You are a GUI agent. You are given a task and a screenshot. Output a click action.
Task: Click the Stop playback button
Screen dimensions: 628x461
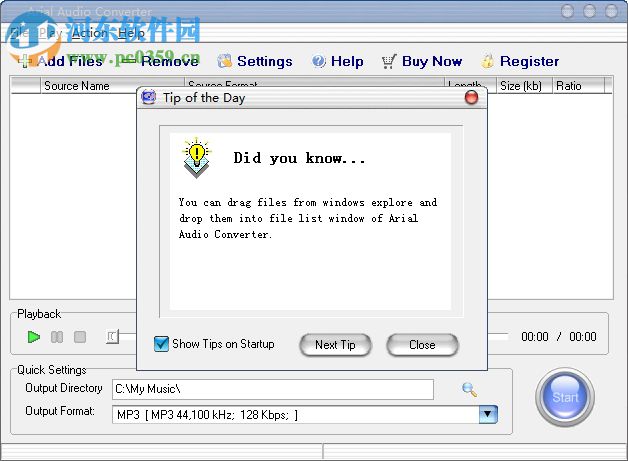point(80,337)
